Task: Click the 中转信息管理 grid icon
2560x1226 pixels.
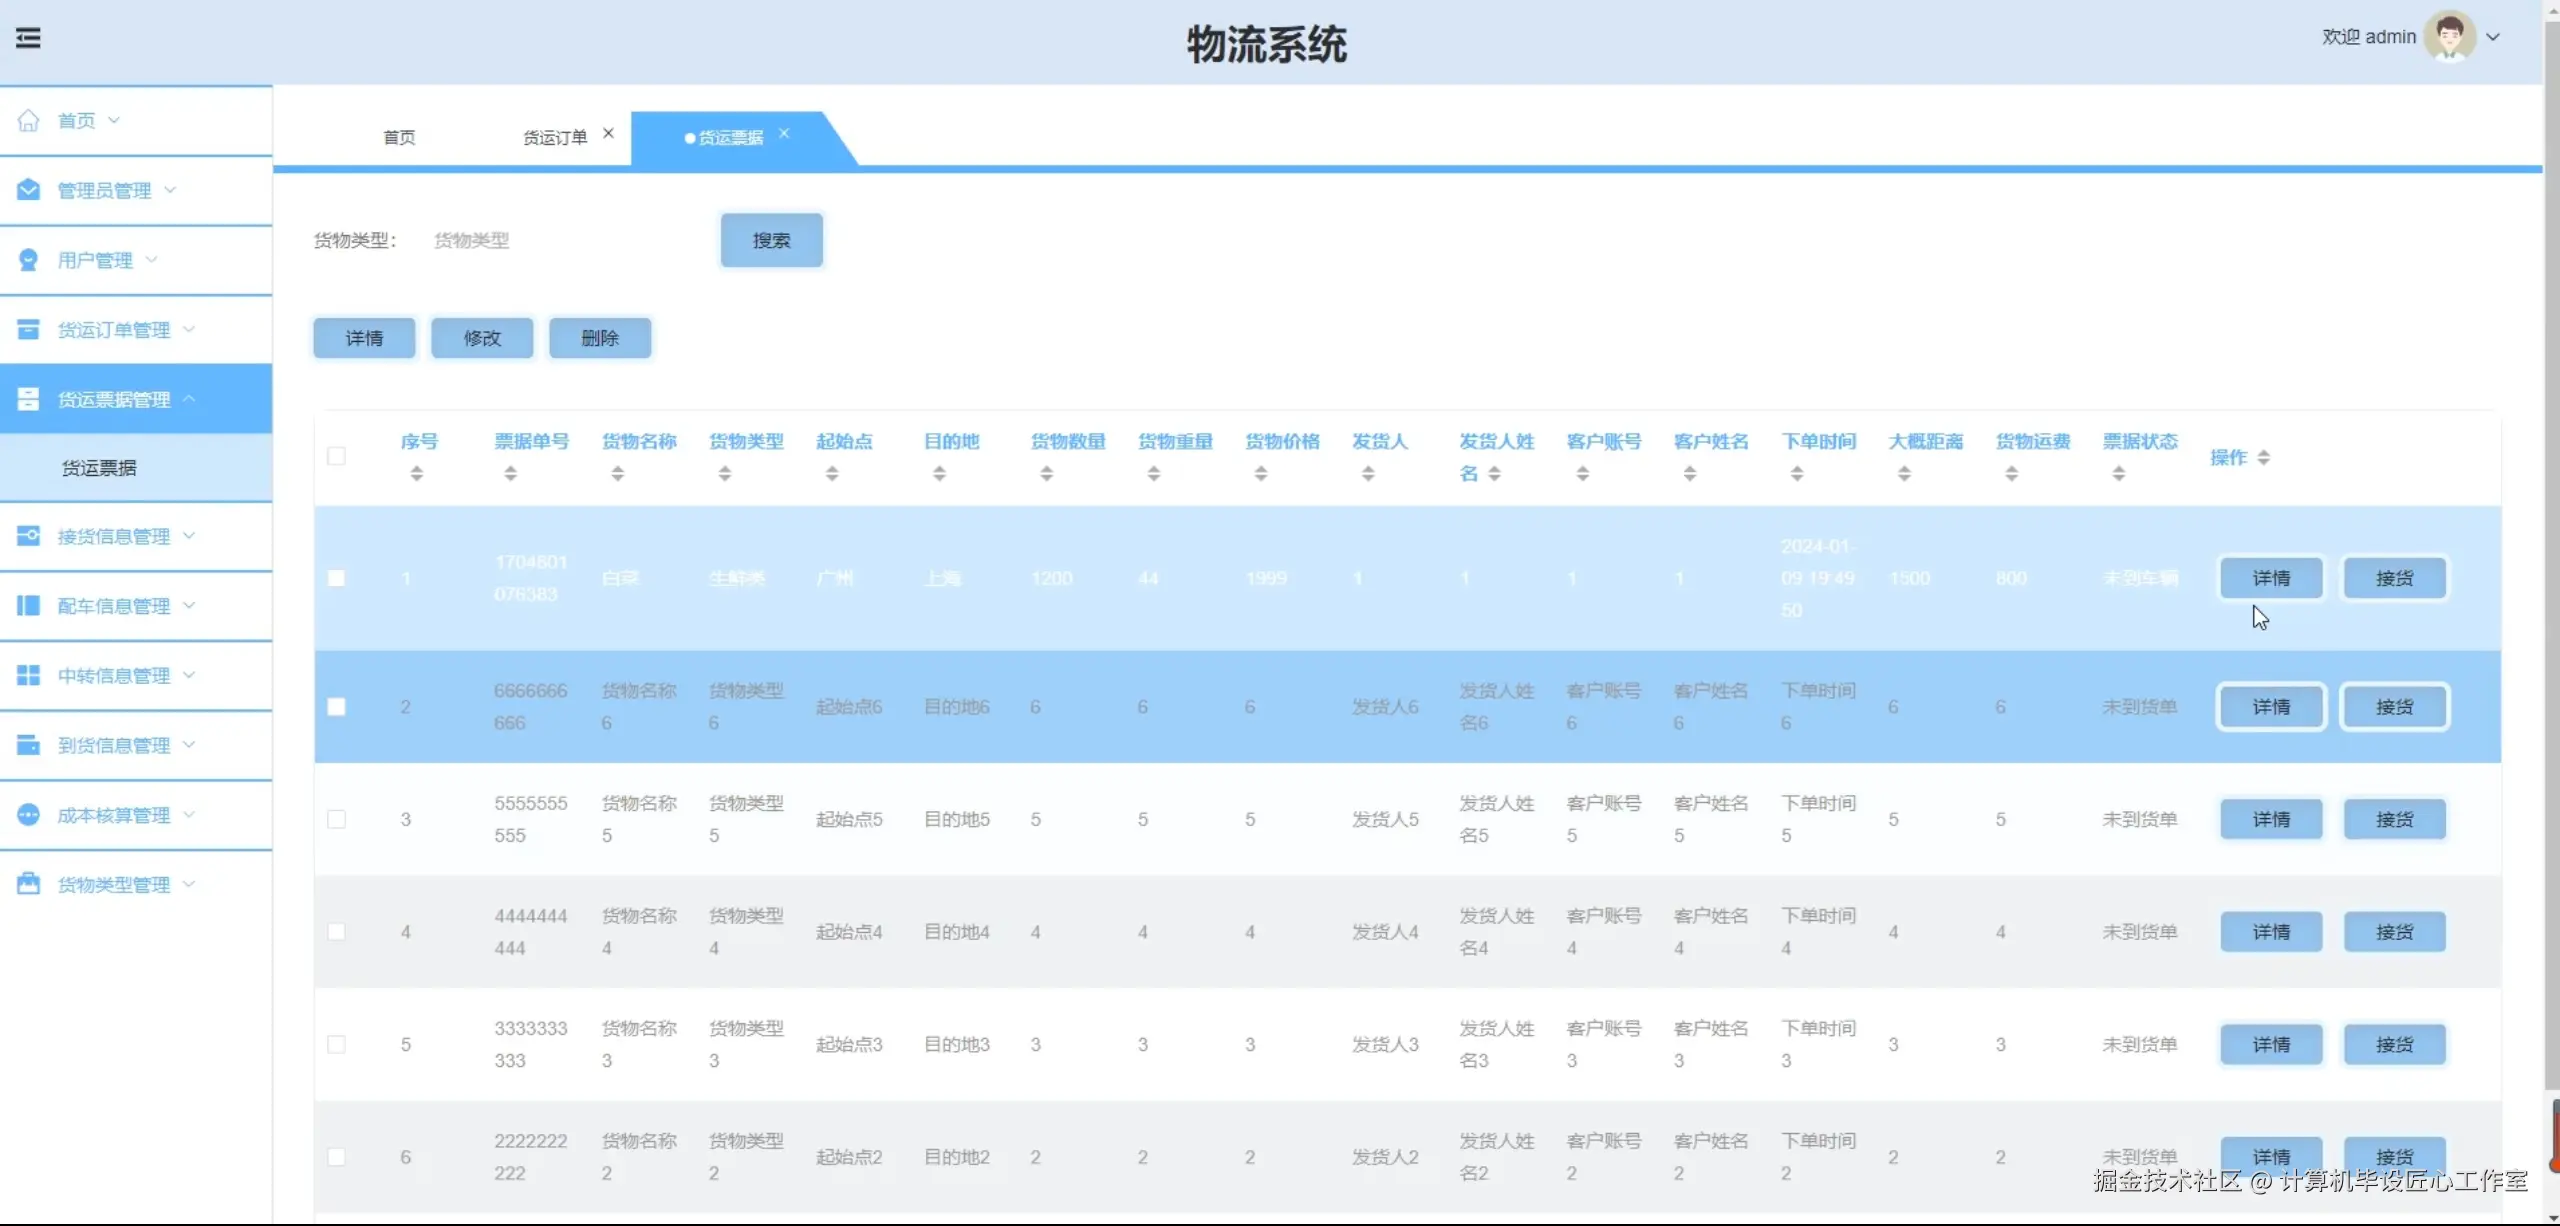Action: coord(28,676)
